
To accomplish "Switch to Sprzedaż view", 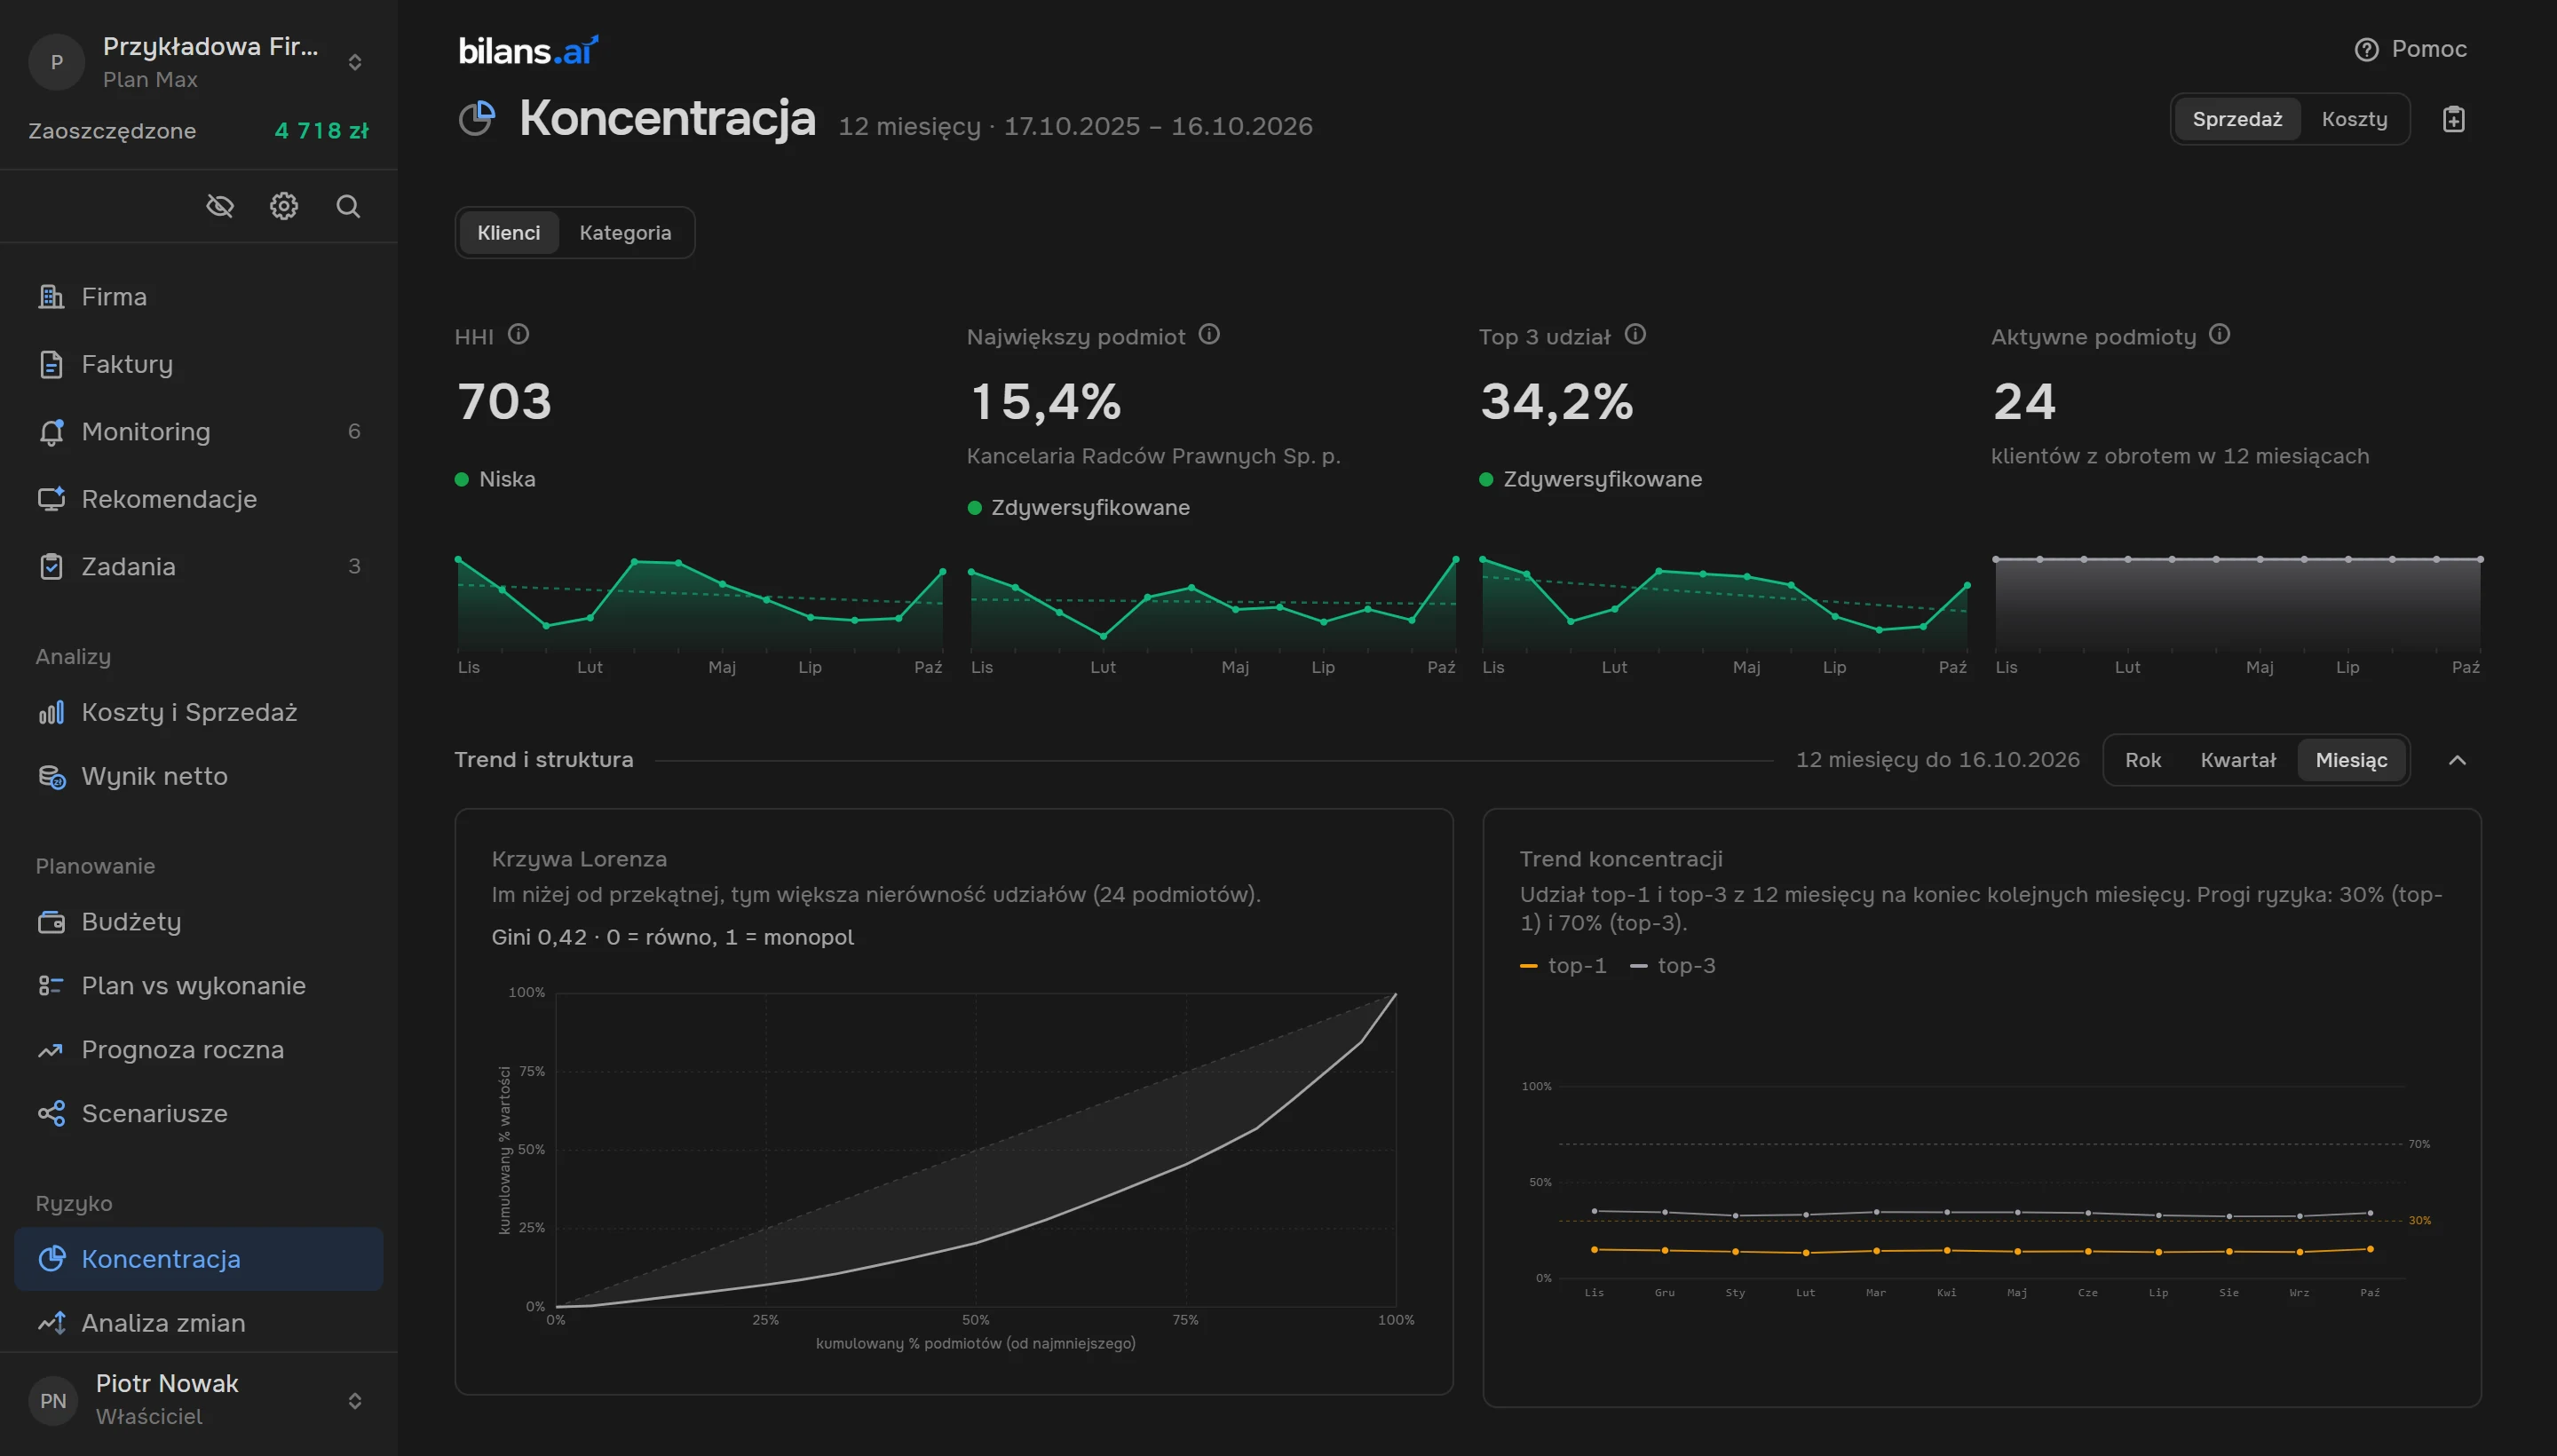I will click(2237, 119).
